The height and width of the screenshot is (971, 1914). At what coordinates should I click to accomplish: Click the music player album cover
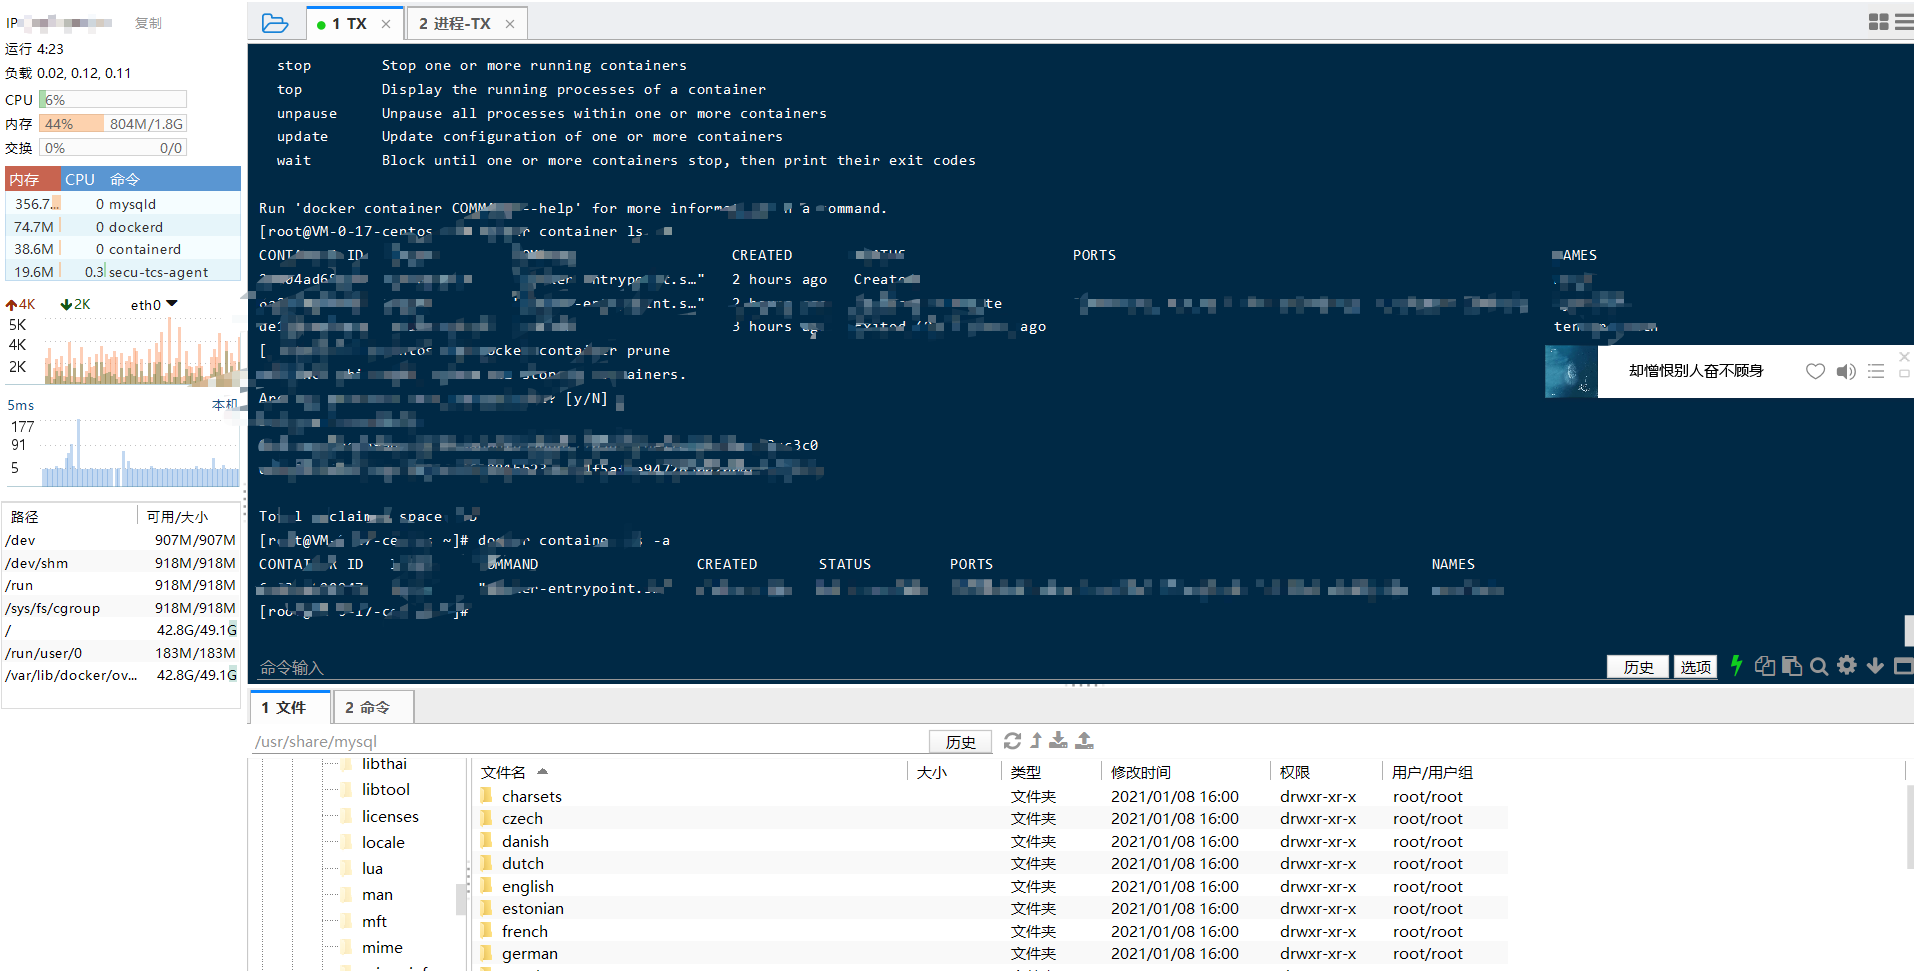point(1571,371)
